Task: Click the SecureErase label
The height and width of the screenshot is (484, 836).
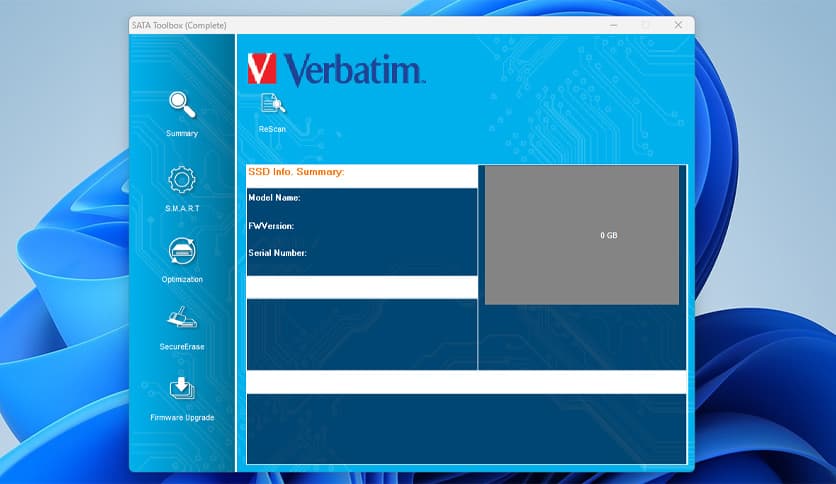Action: [x=182, y=346]
